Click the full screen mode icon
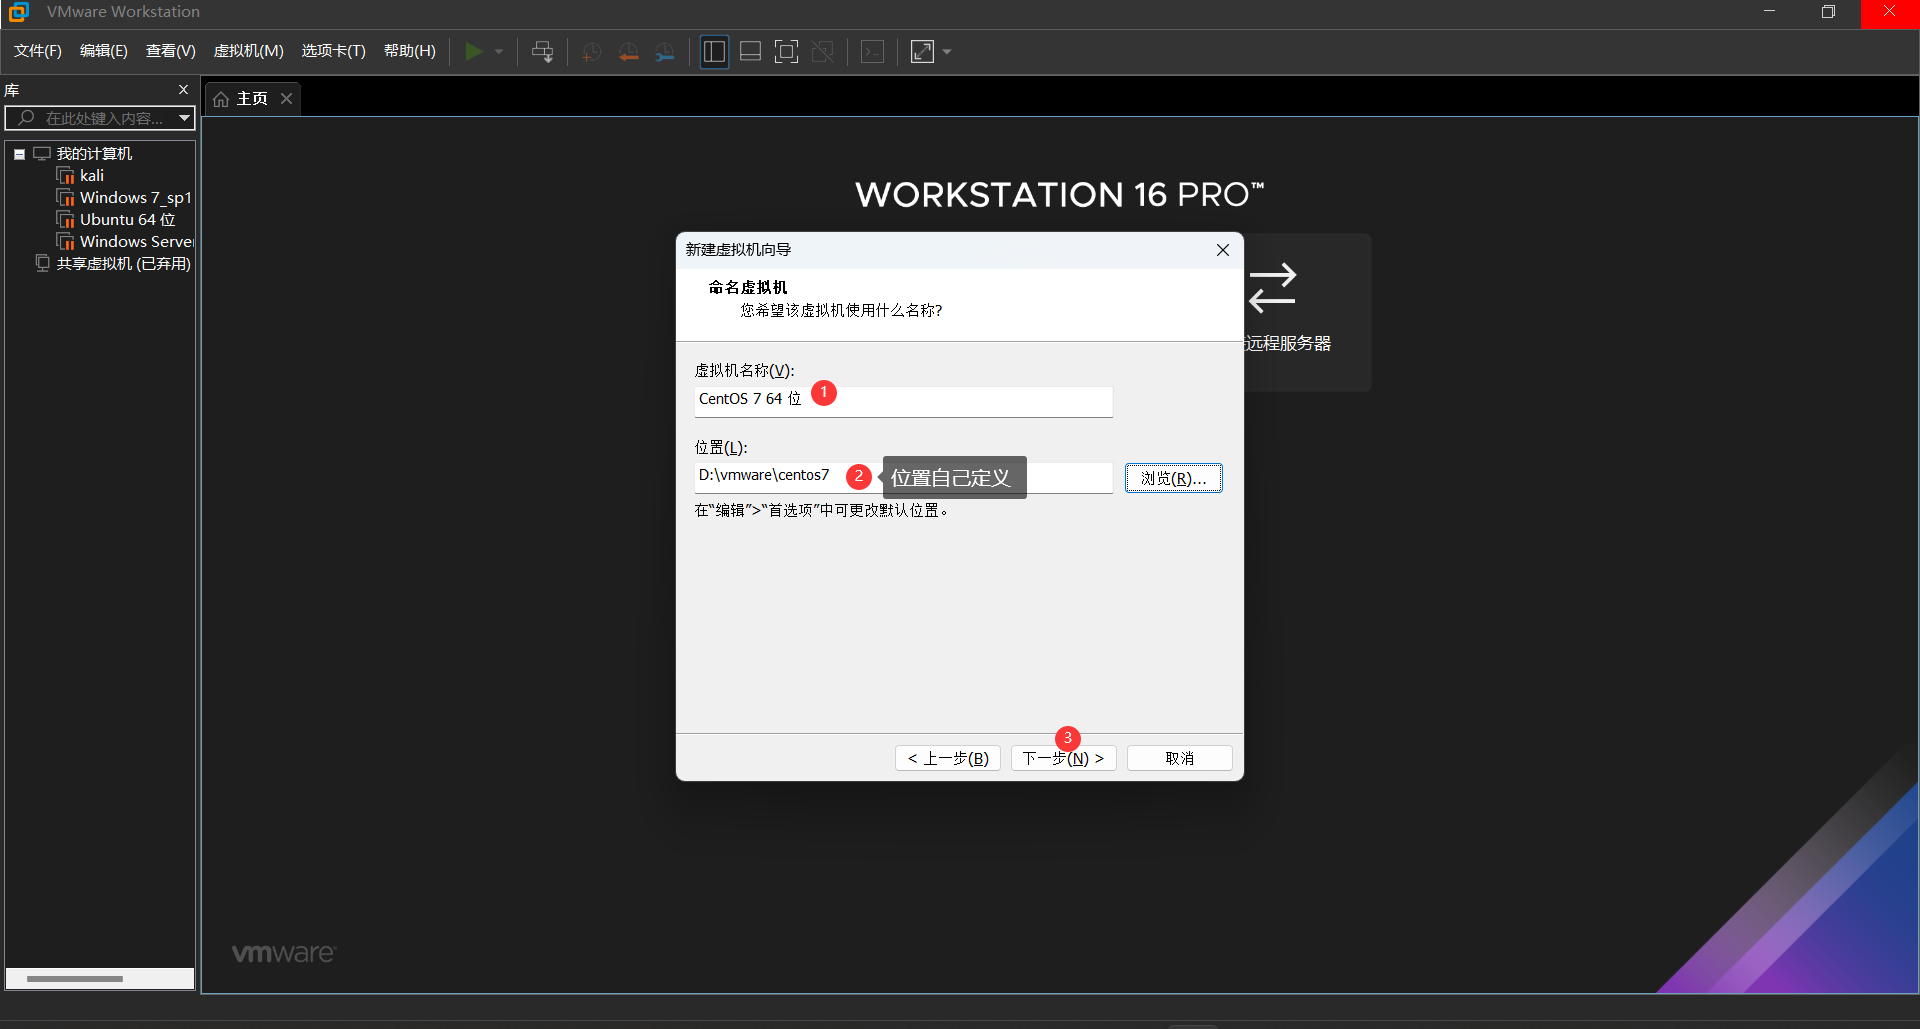 787,52
